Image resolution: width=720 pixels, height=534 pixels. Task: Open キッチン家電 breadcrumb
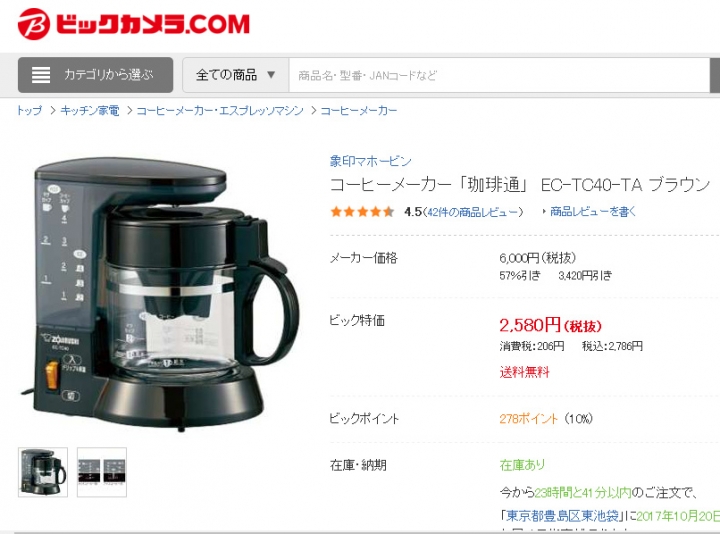click(x=90, y=111)
